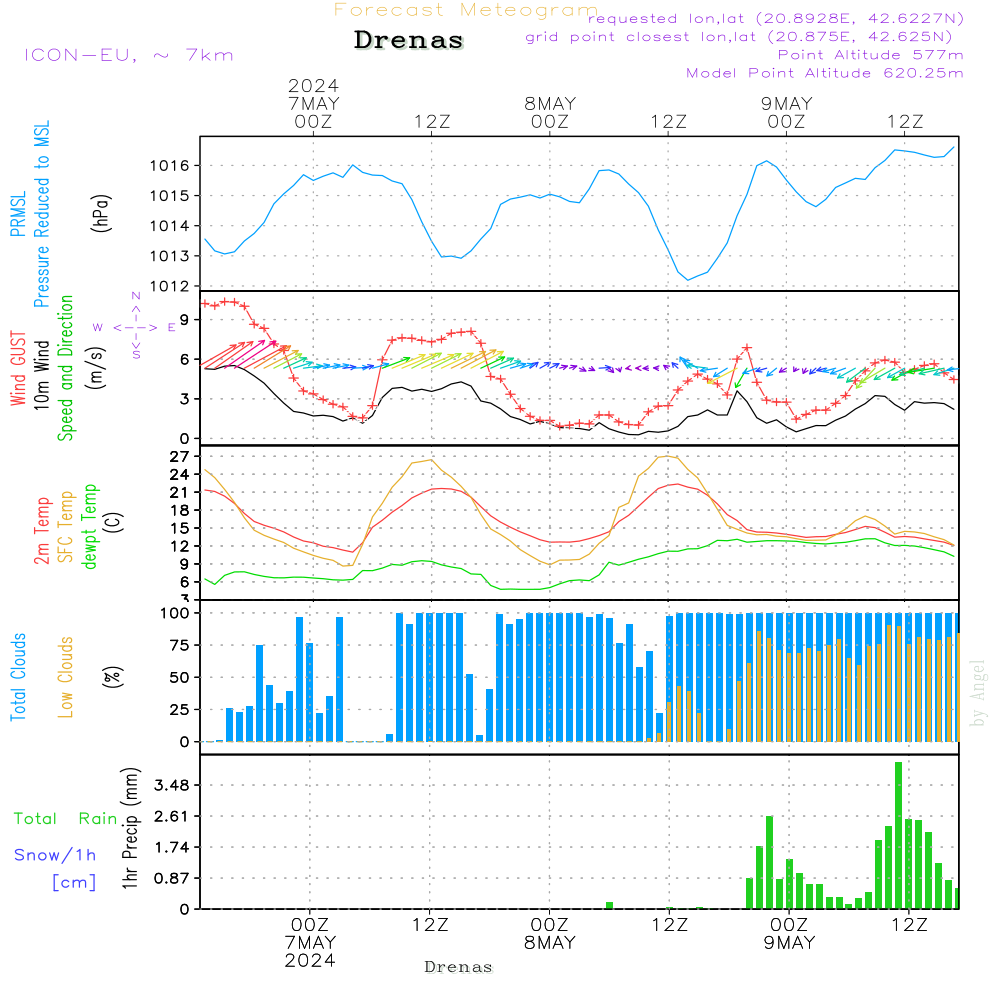
Task: Click the "ICON-EU, ~ 7km" model label
Action: tap(129, 55)
